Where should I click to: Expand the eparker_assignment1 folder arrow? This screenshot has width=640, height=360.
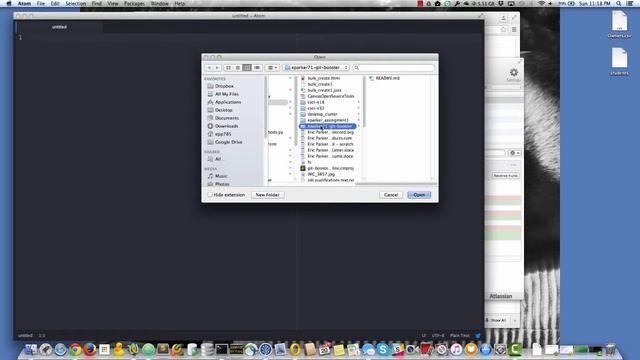coord(359,120)
